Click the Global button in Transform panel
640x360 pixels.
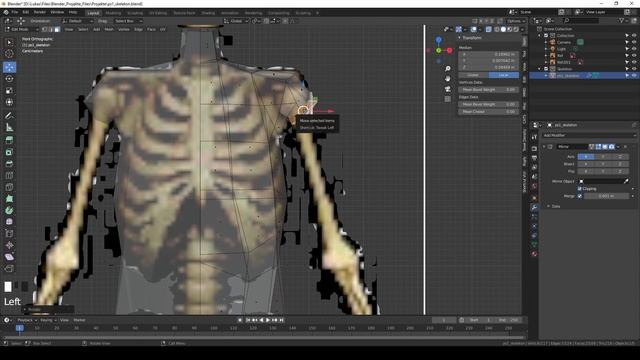(x=473, y=75)
